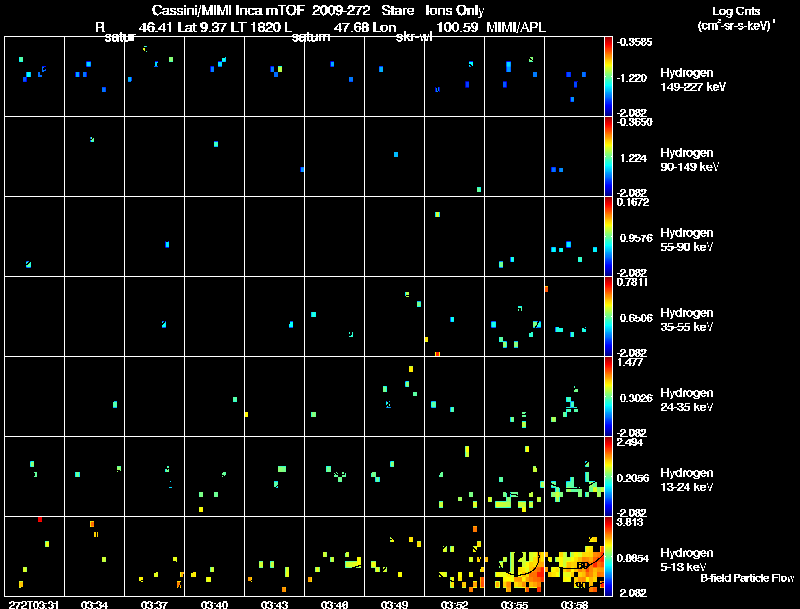Click the -0.3650 colorbar value
800x609 pixels.
634,122
